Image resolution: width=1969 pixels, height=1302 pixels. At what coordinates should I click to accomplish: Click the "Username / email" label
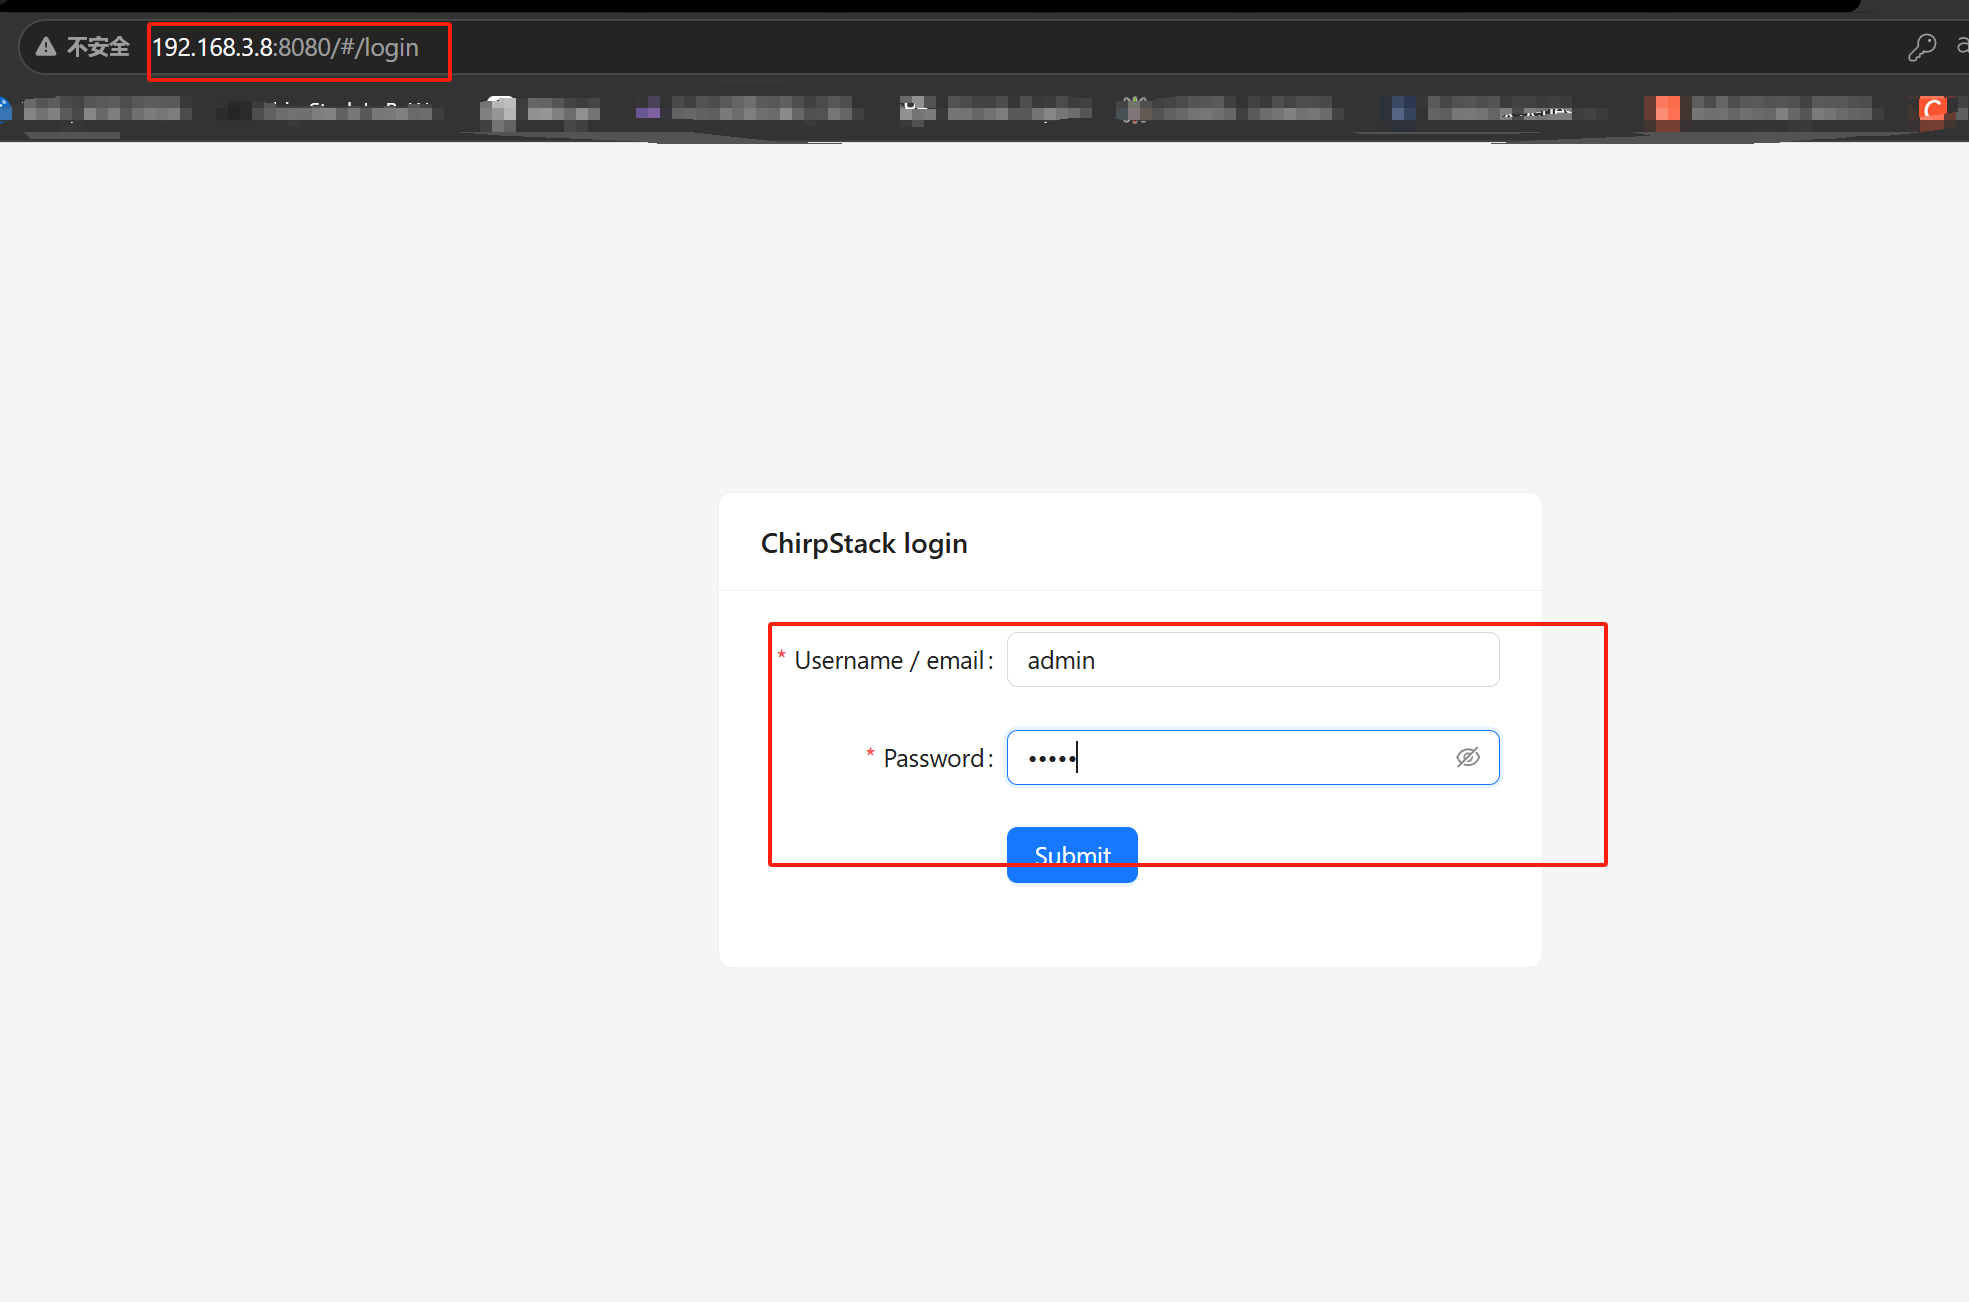pos(889,661)
